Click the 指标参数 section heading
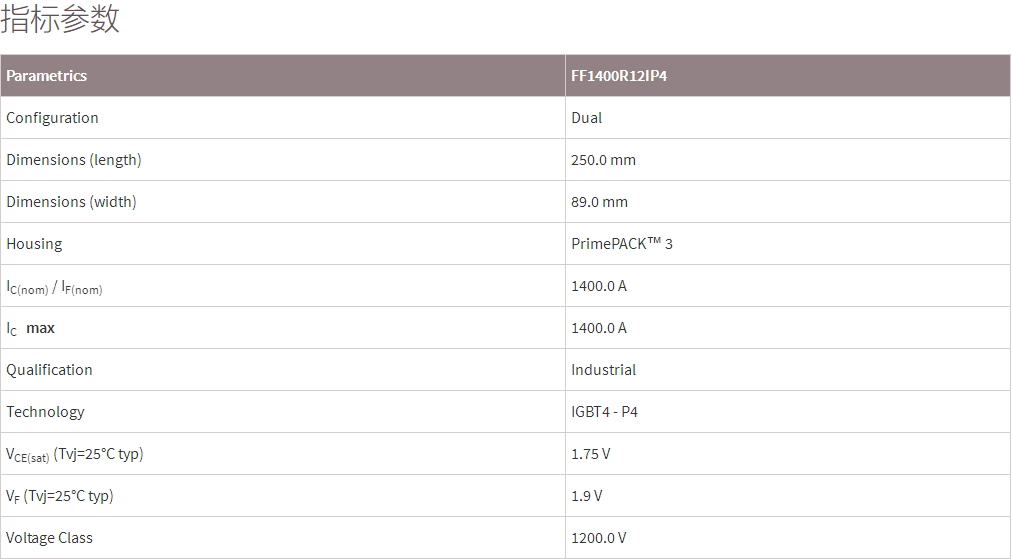Viewport: 1012px width, 559px height. pos(61,19)
